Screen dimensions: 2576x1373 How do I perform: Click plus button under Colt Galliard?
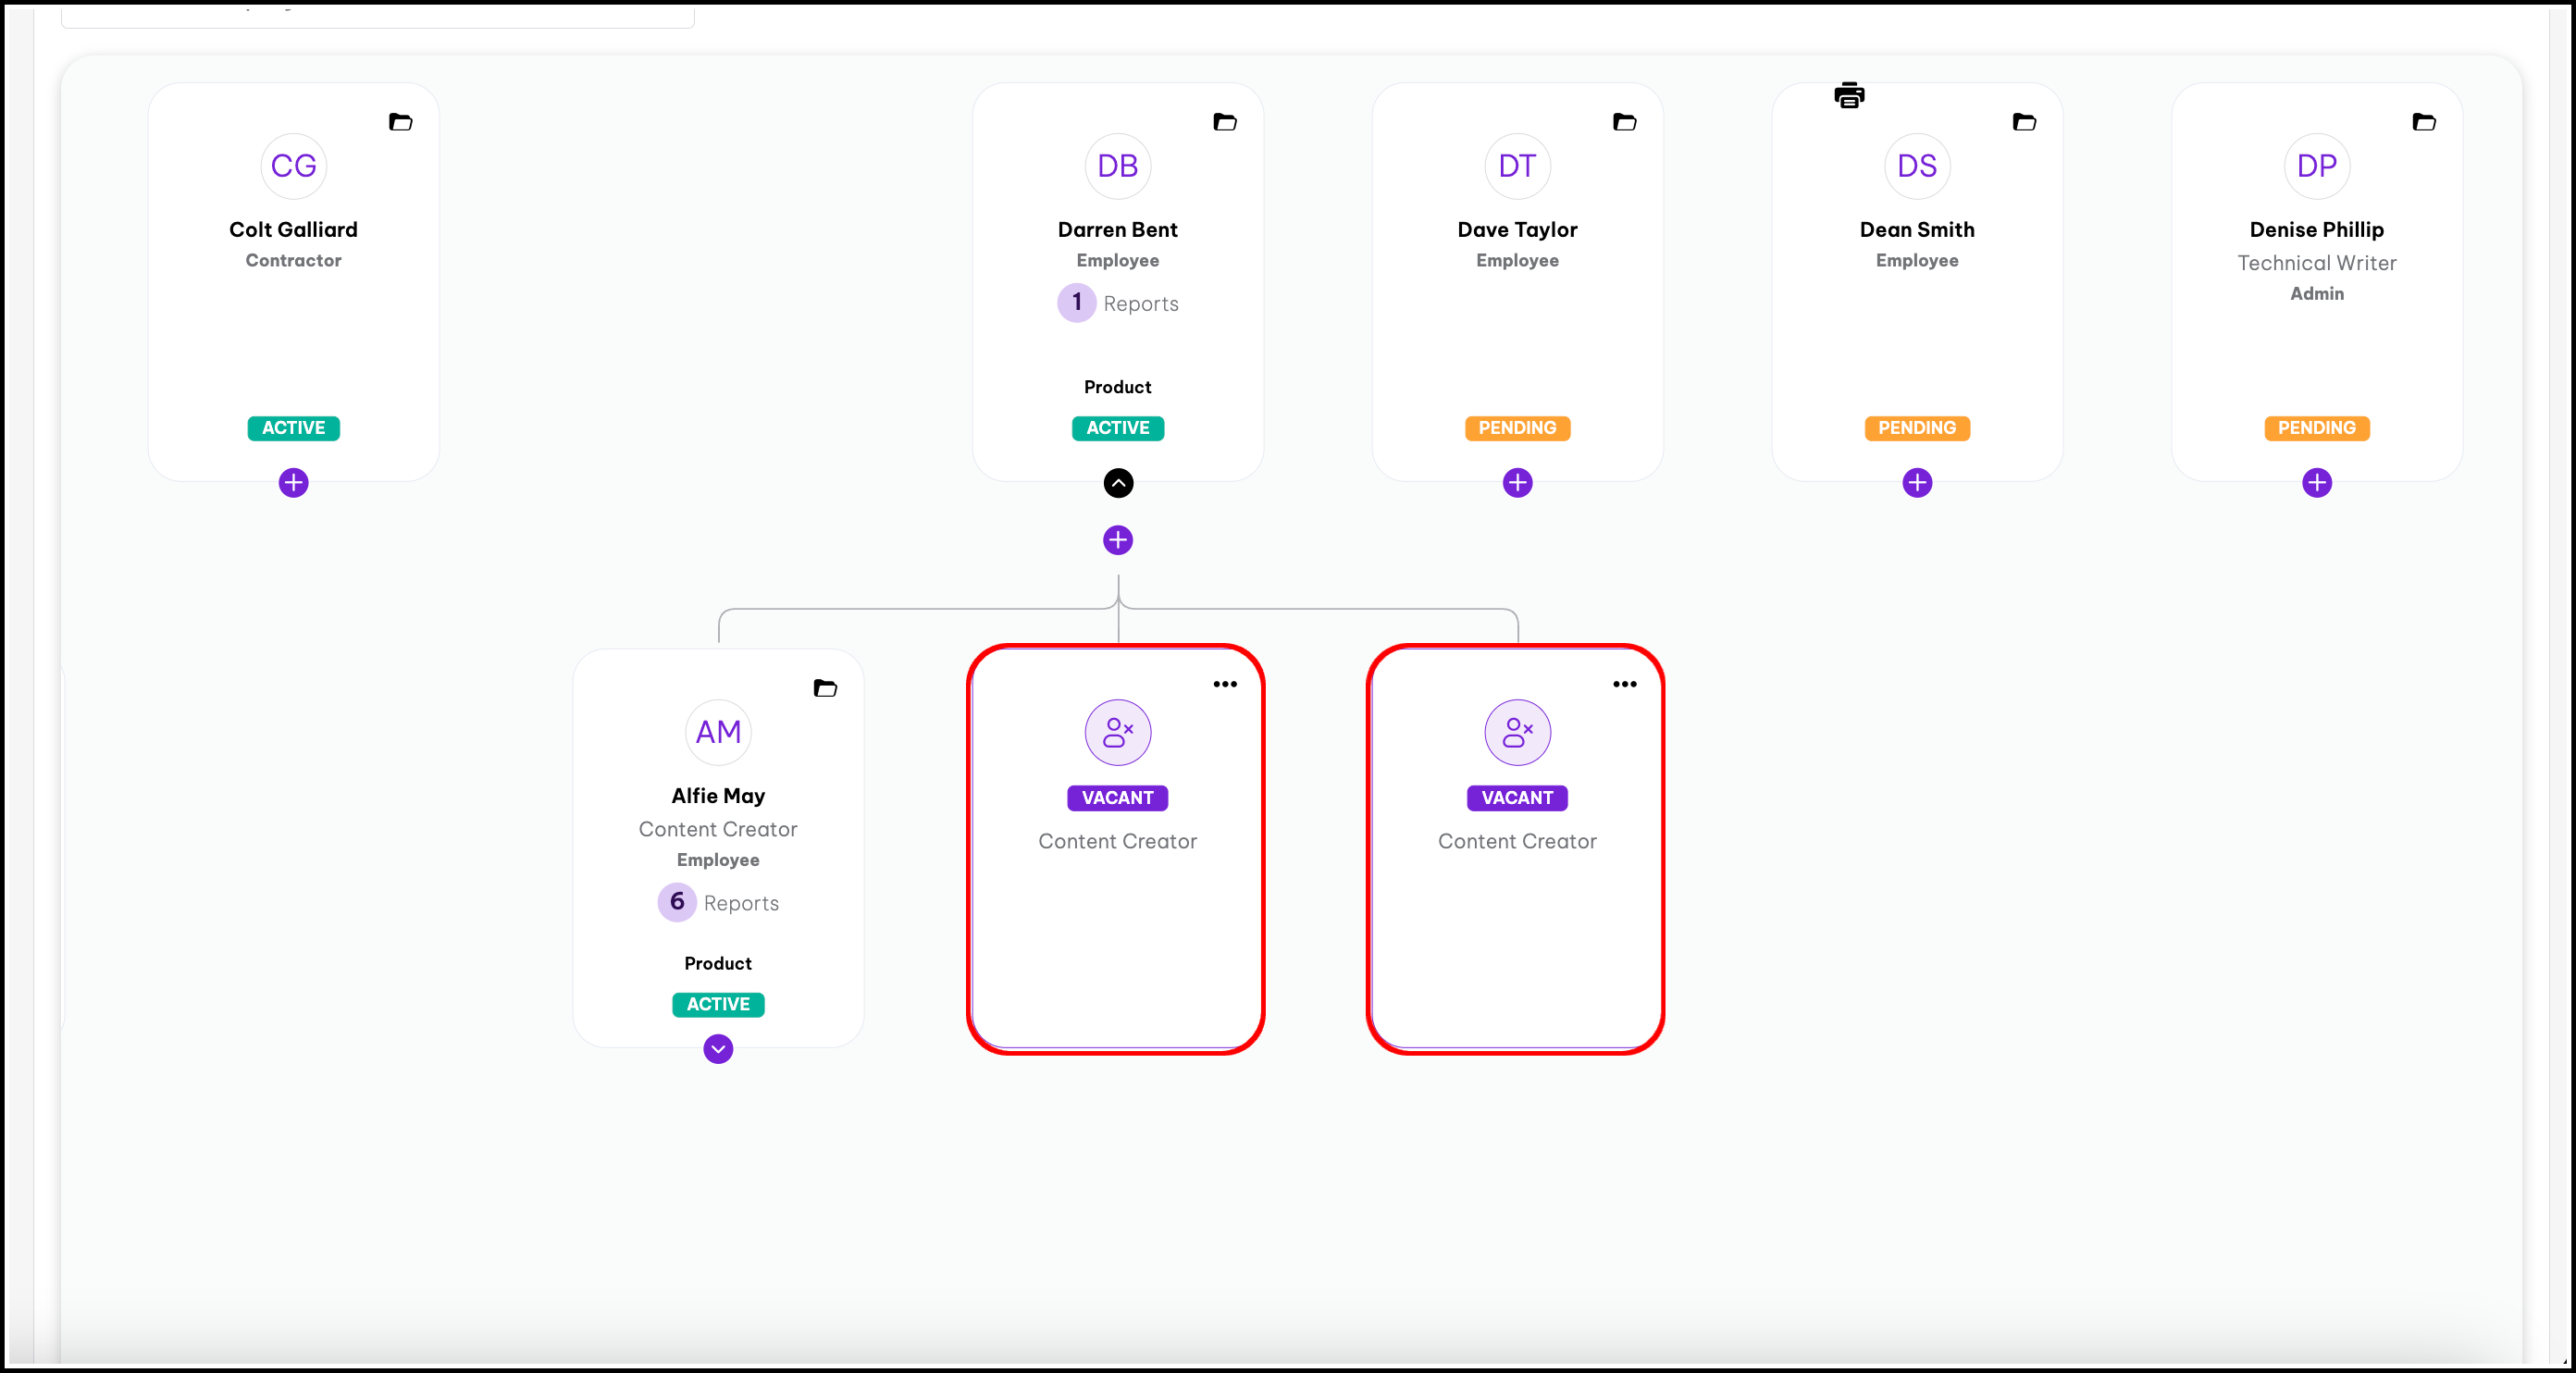[293, 483]
